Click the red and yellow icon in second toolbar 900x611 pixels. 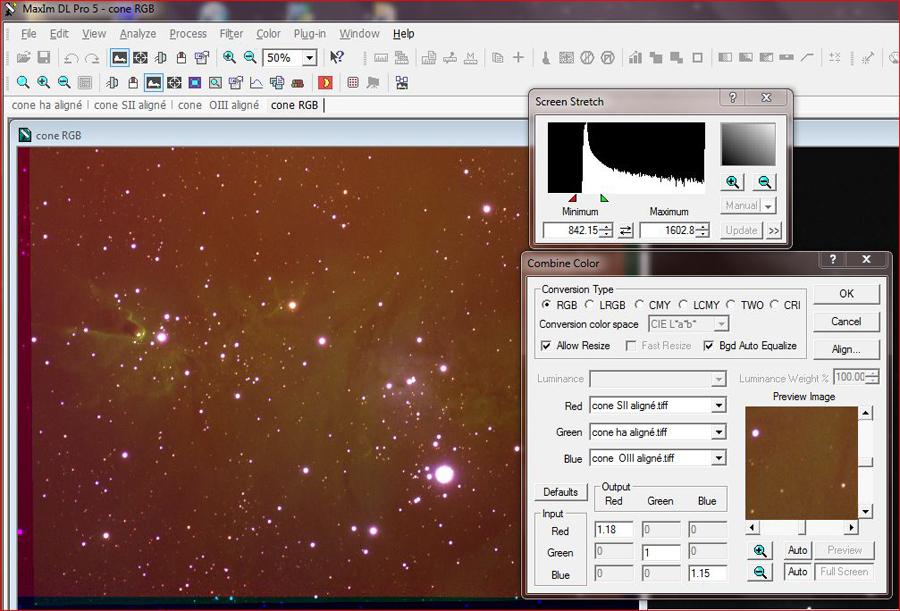(x=325, y=83)
